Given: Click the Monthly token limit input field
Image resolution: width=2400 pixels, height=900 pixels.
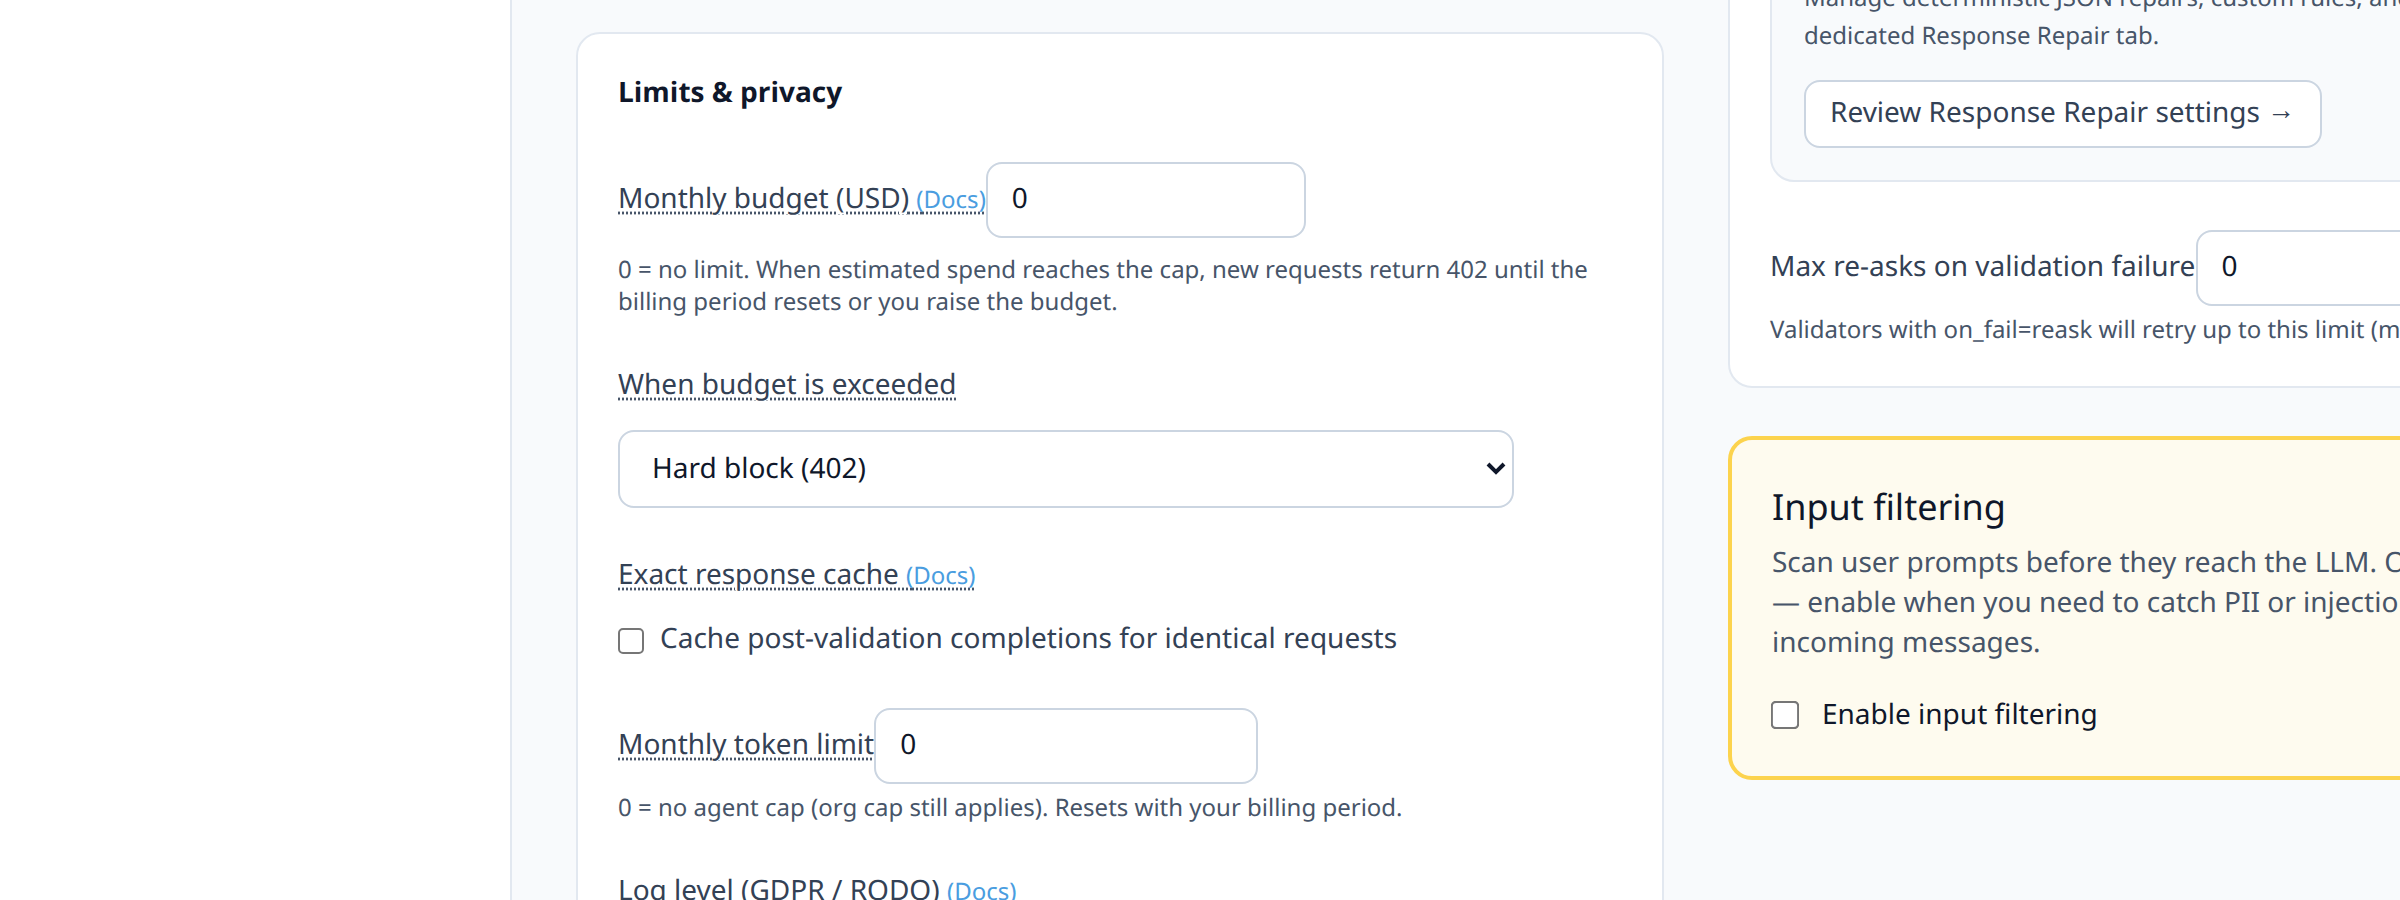Looking at the screenshot, I should (x=1065, y=745).
